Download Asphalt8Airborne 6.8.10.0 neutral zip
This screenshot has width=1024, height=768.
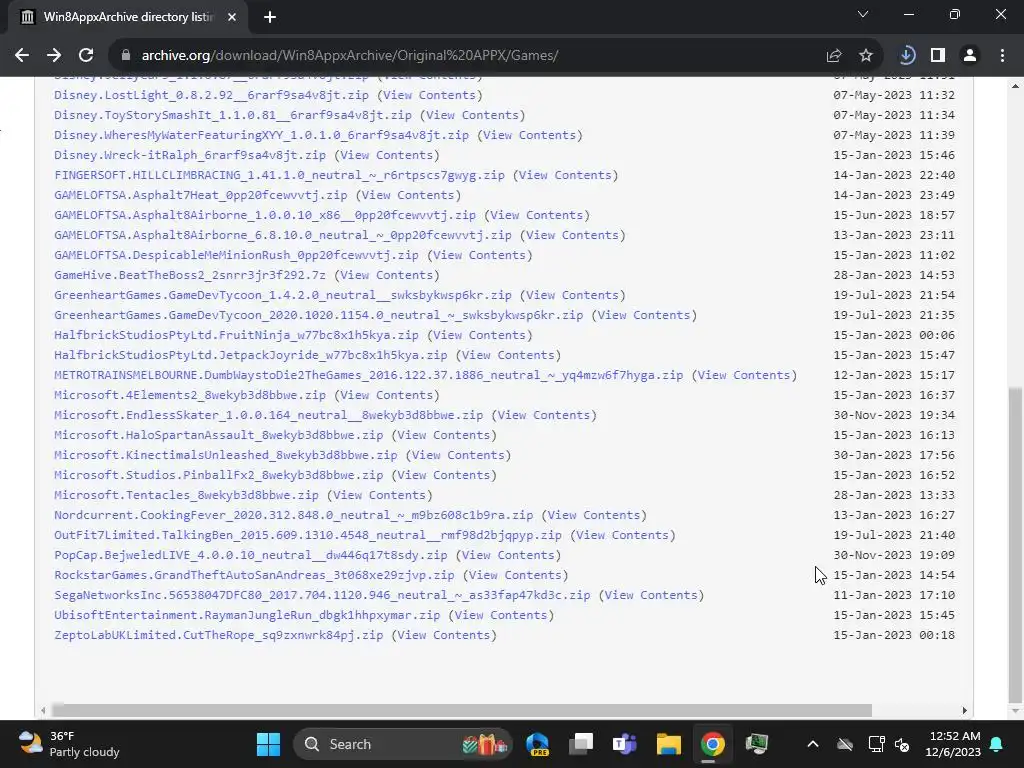(x=283, y=235)
